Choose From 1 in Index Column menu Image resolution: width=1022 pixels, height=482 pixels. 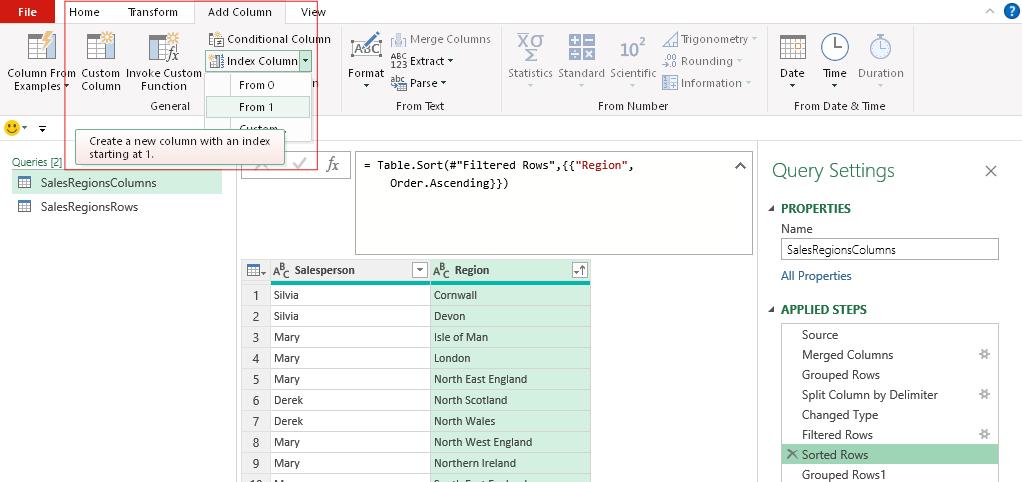[257, 107]
